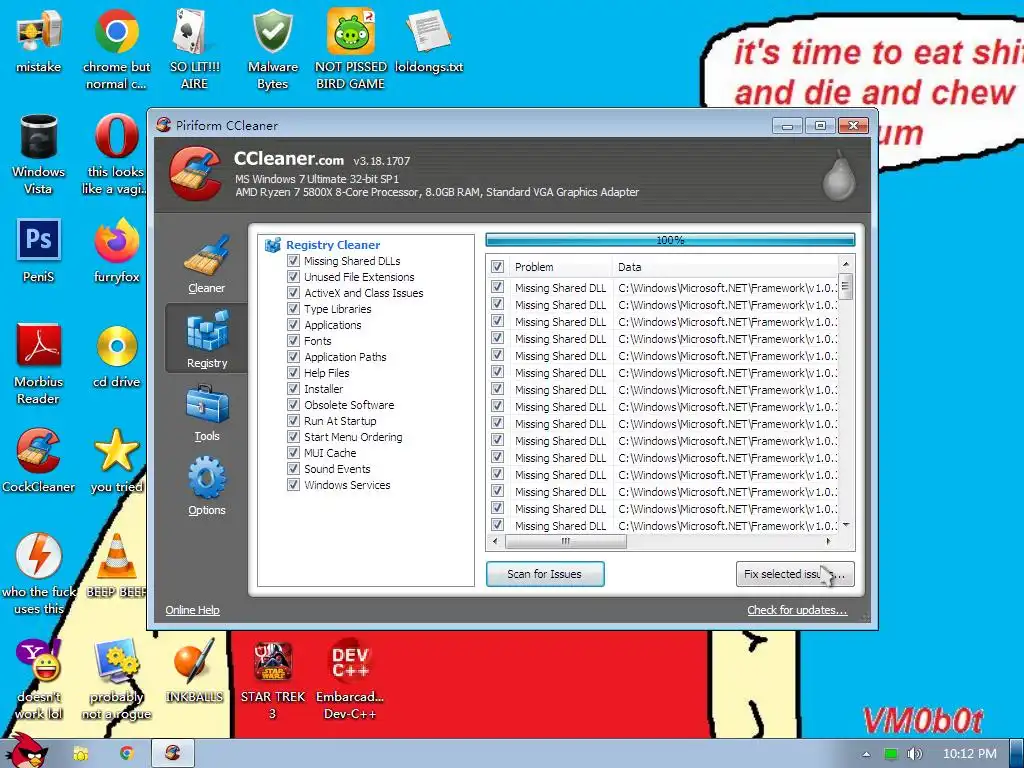Open the 'chrome but normal' desktop icon
Screen dimensions: 1024x768
click(116, 50)
